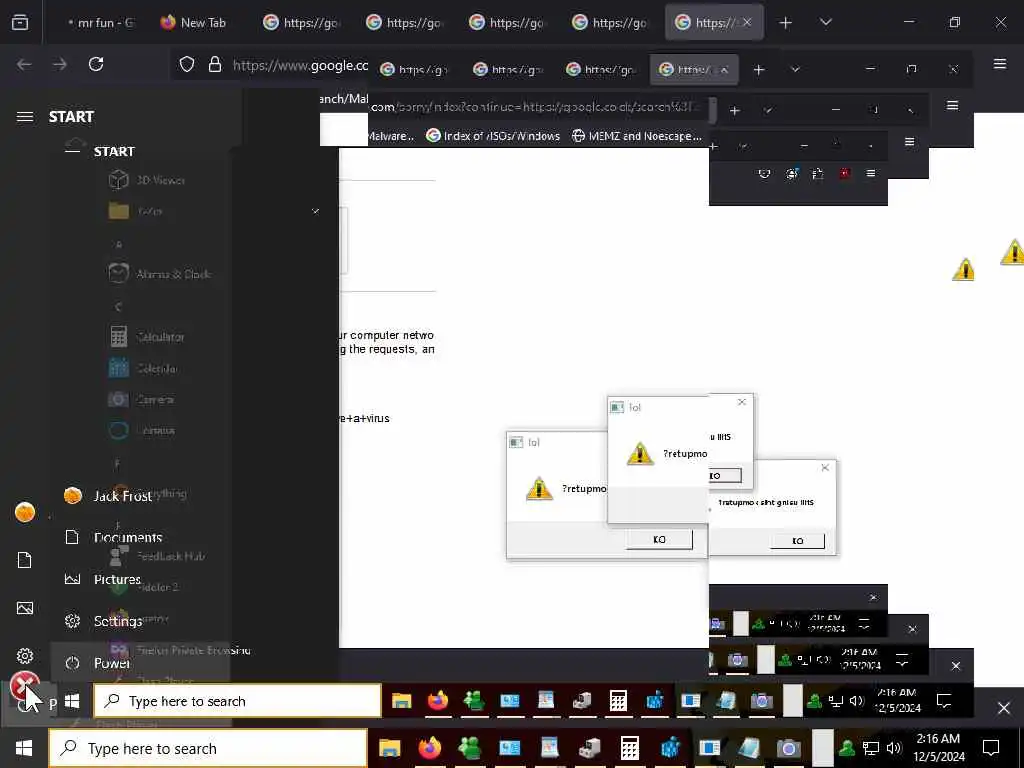Click the document icon in Start left rail
Viewport: 1024px width, 768px height.
click(x=25, y=560)
